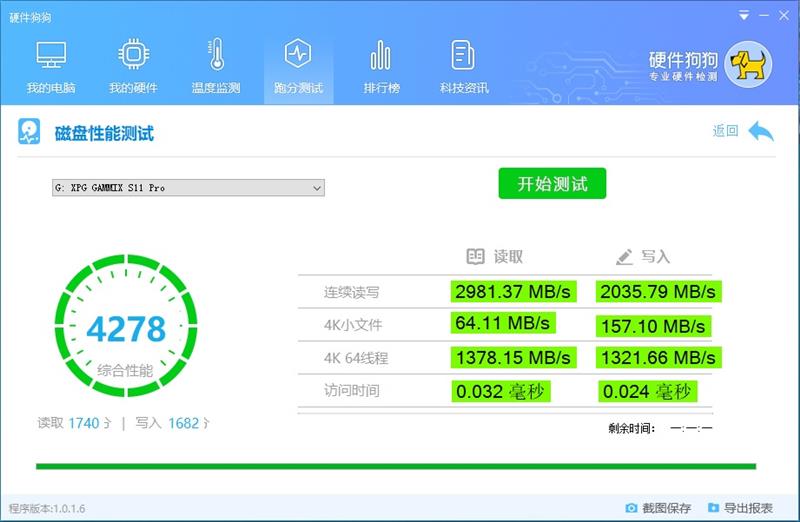Click the disk performance test icon
Screen dimensions: 800x522
click(x=29, y=132)
